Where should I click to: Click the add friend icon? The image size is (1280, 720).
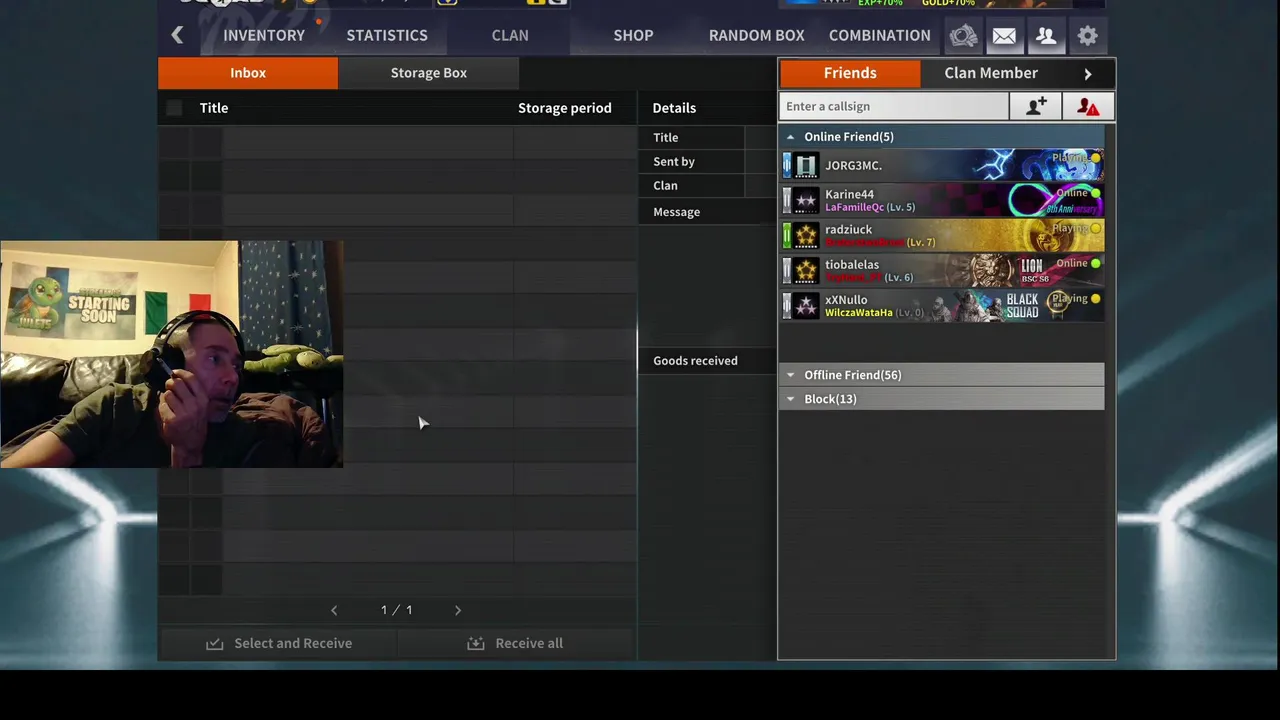point(1036,106)
